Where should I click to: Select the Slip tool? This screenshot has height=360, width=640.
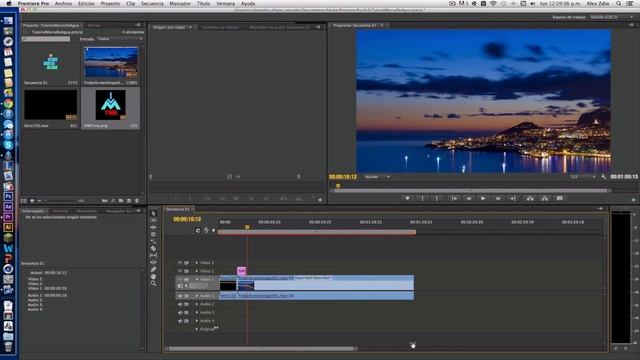[153, 255]
